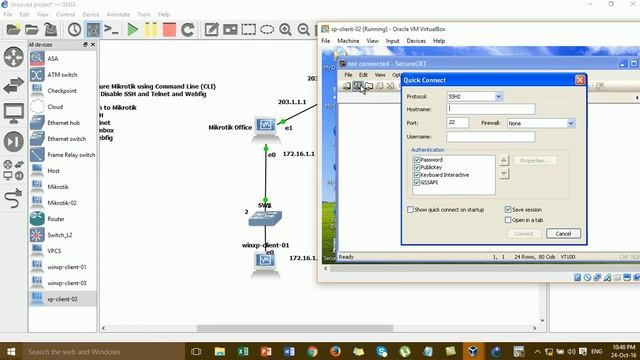Select Cloud device in devices list
This screenshot has height=360, width=640.
[x=62, y=107]
